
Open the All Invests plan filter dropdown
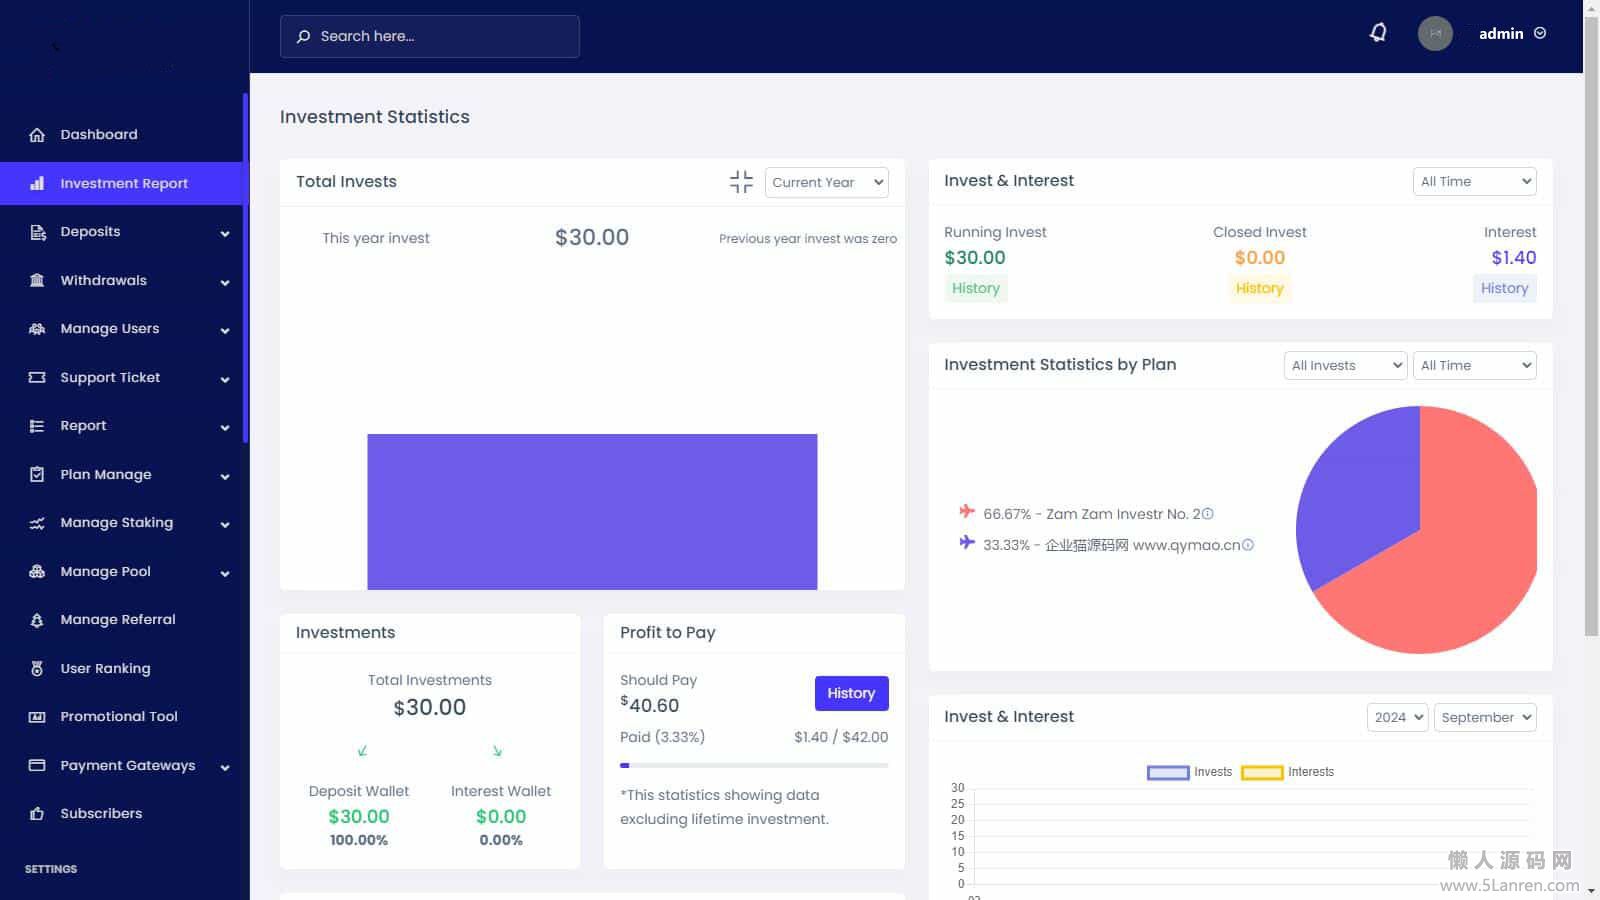click(1345, 365)
